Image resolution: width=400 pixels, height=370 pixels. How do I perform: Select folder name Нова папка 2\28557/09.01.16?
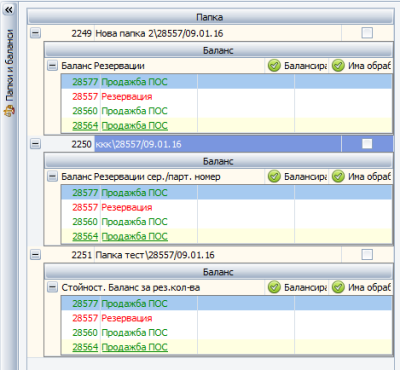coord(159,33)
